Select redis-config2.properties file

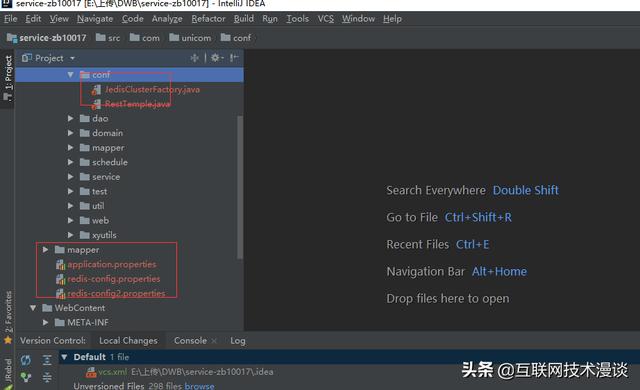pyautogui.click(x=116, y=293)
